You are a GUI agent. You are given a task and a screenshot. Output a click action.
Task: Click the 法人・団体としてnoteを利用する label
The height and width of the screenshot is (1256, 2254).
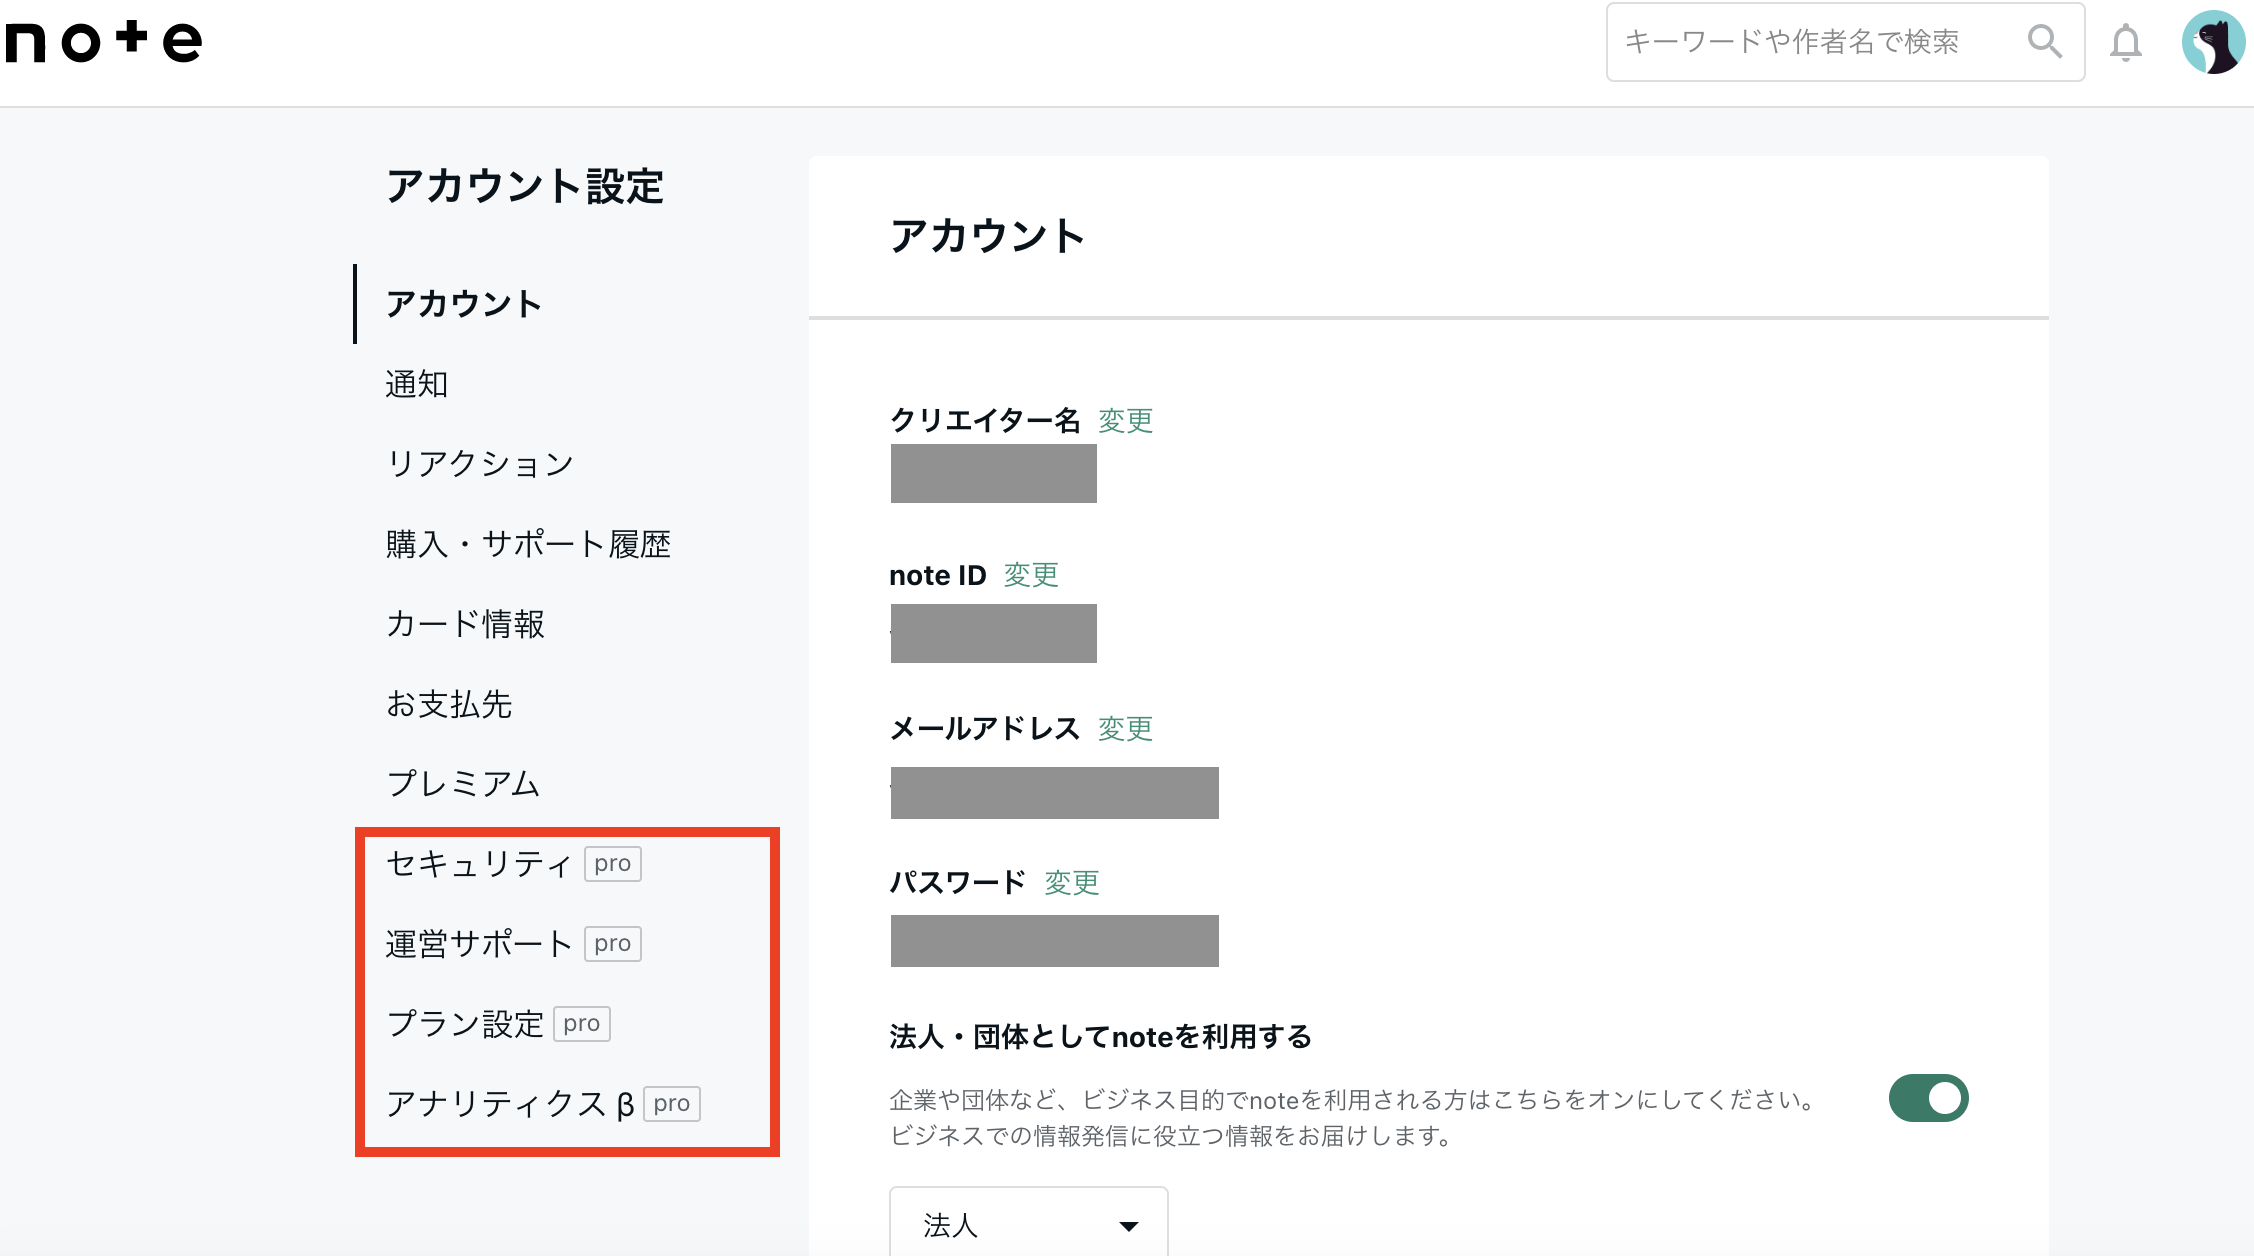click(x=1100, y=1037)
